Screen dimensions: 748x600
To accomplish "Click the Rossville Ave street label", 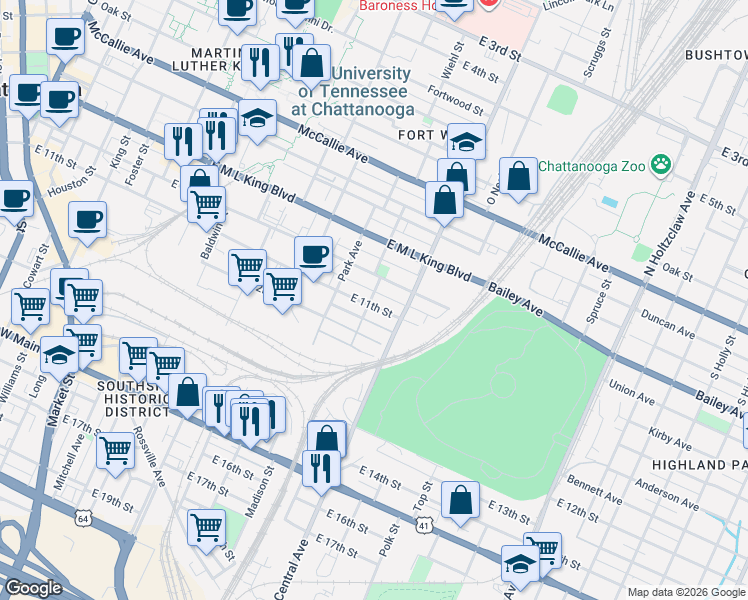I will coord(148,456).
